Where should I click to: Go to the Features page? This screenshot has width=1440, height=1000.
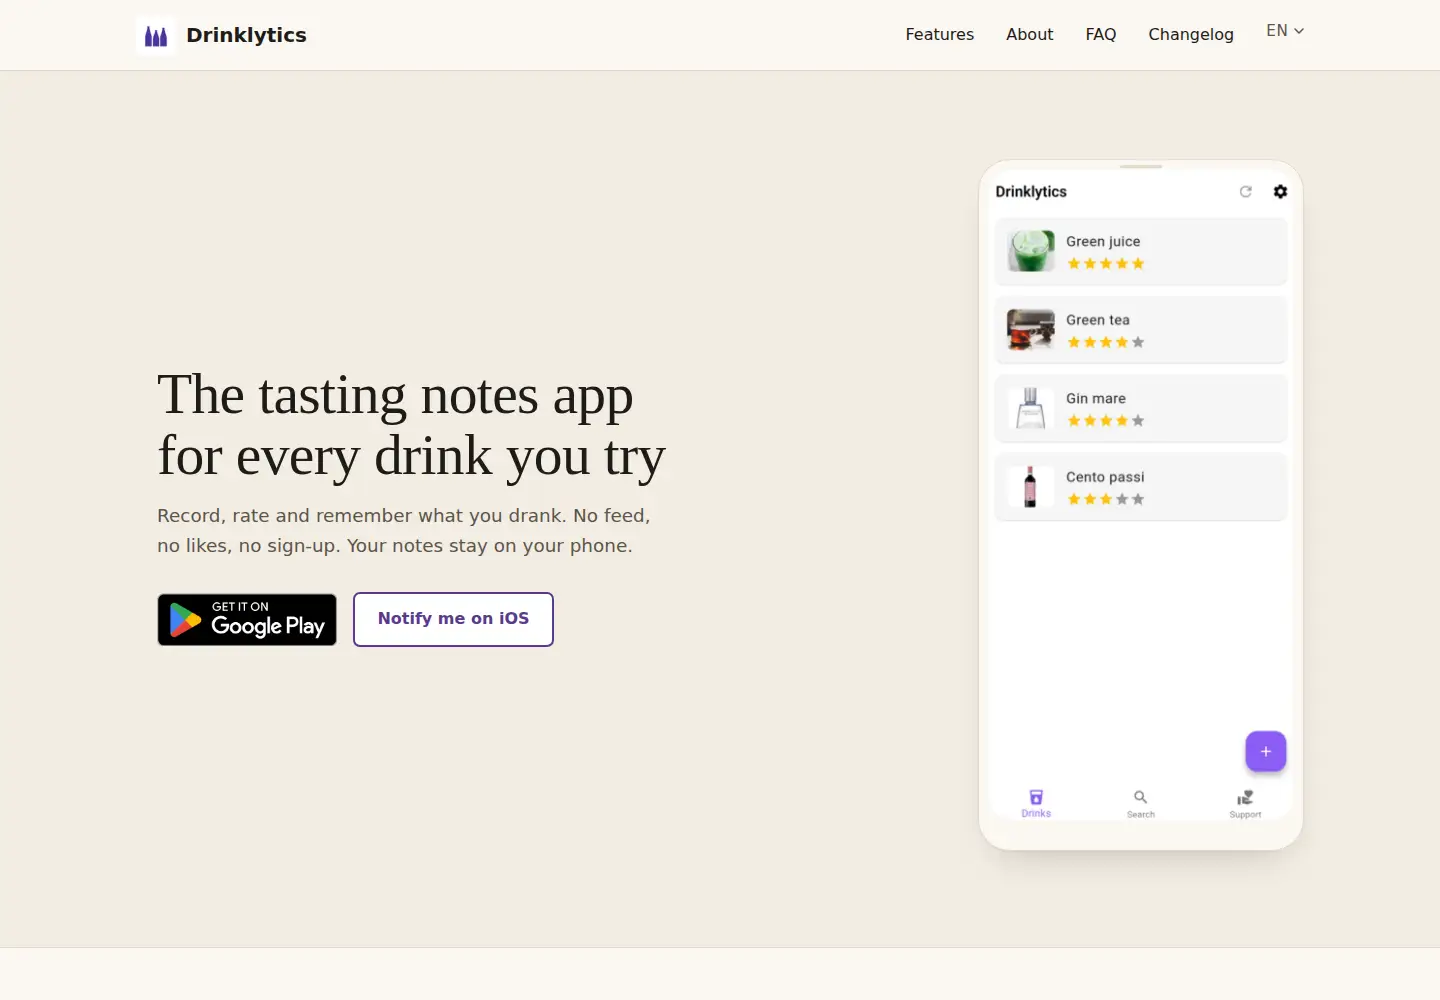click(x=939, y=34)
